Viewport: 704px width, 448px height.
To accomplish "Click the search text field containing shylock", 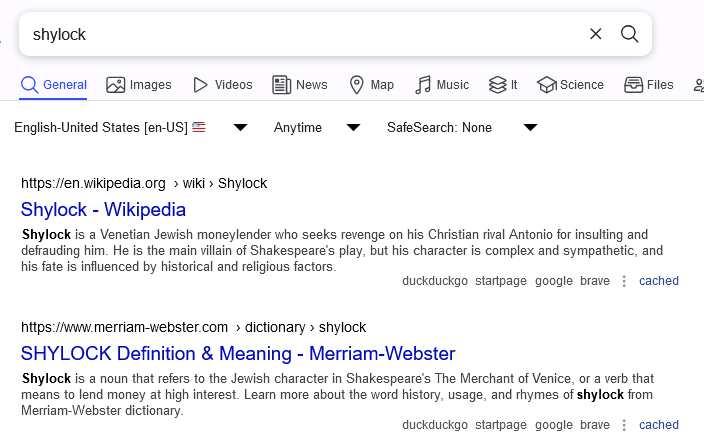I will (x=305, y=34).
